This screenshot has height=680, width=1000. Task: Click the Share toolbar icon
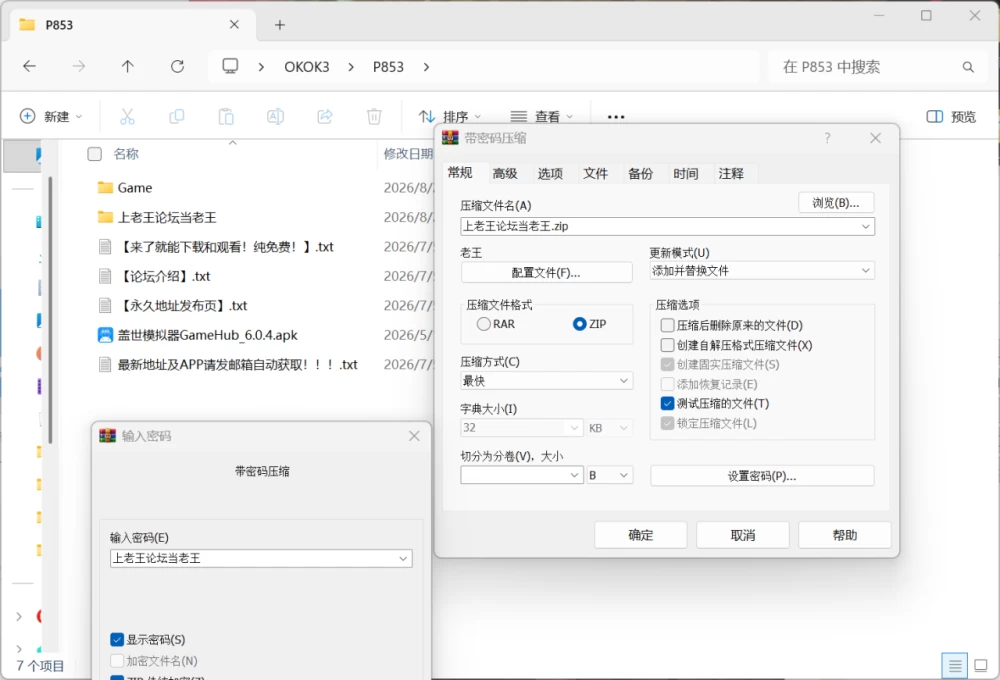pos(325,117)
